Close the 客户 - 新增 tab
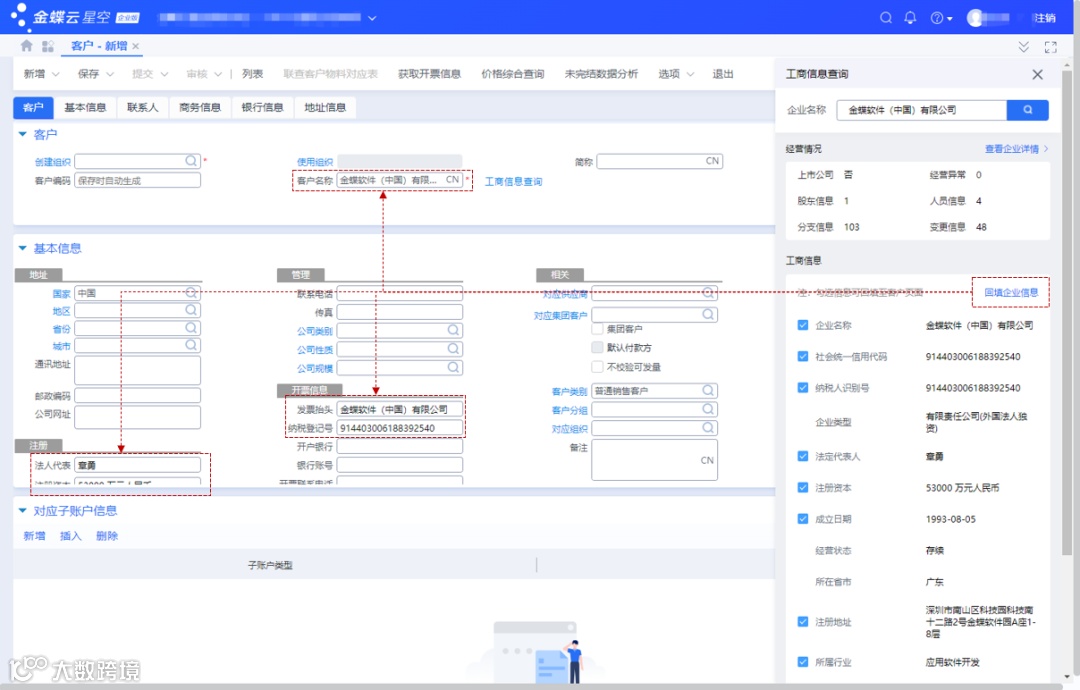Screen dimensions: 1080x690 click(136, 46)
